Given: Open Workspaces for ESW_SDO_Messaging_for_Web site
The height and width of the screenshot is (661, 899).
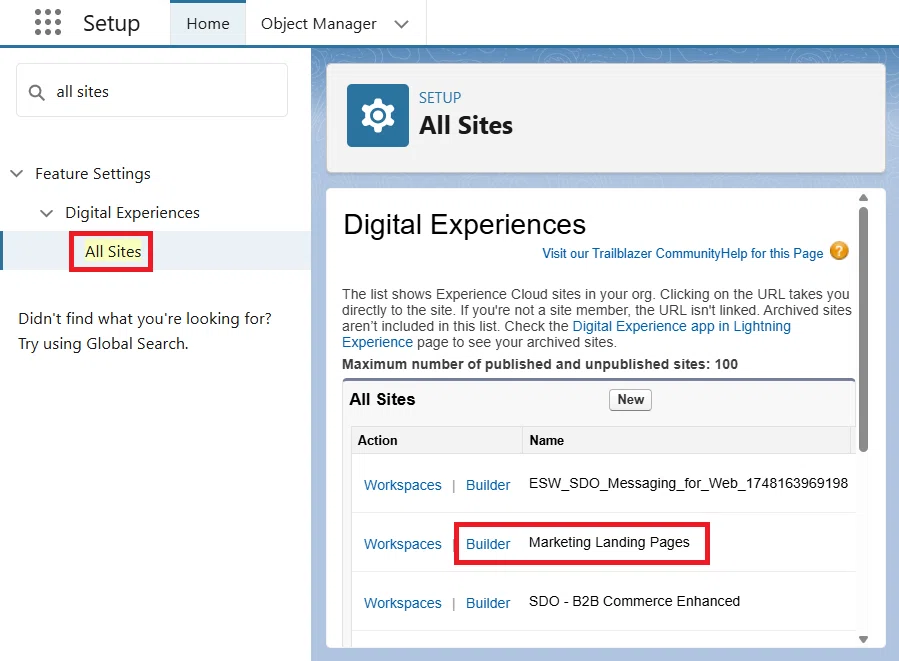Looking at the screenshot, I should pos(402,485).
